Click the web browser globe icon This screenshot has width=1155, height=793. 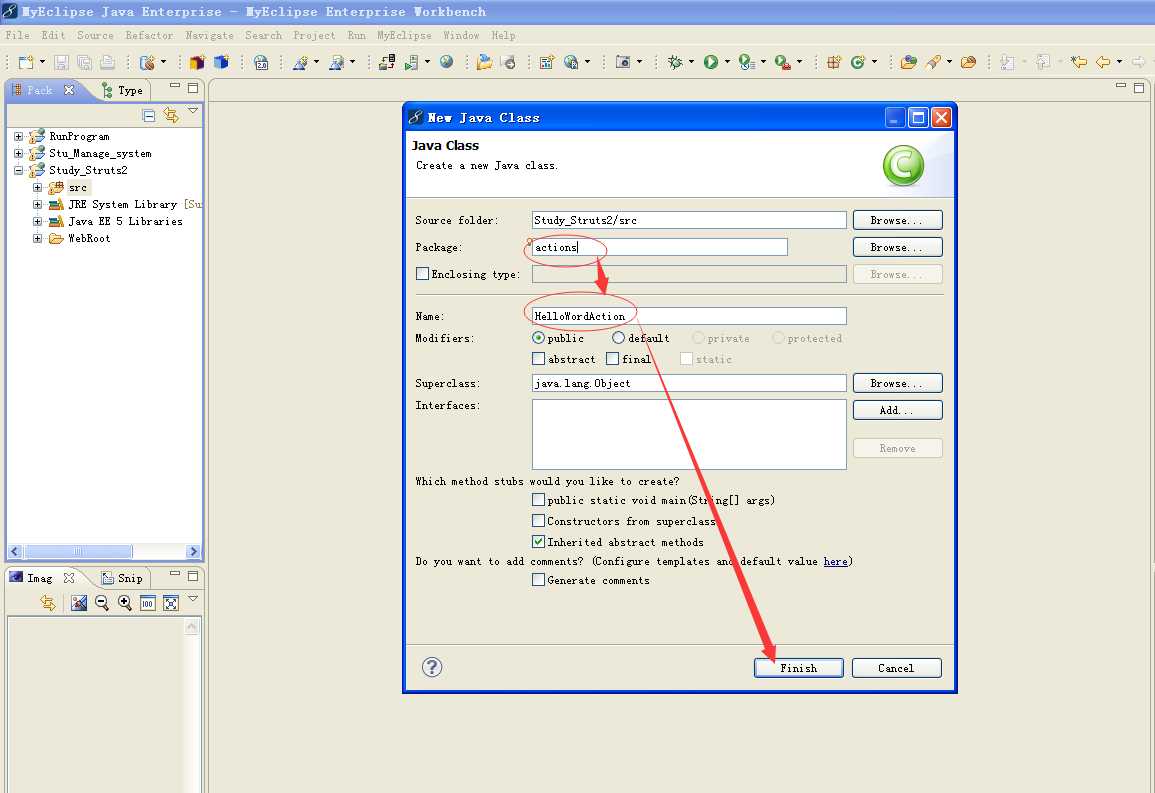coord(446,63)
